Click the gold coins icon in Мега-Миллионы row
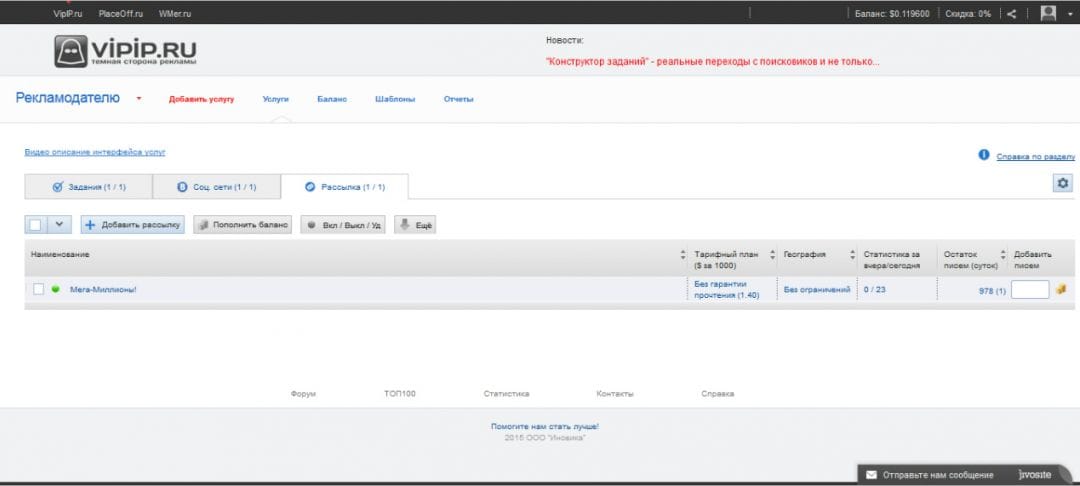1080x486 pixels. (1061, 290)
